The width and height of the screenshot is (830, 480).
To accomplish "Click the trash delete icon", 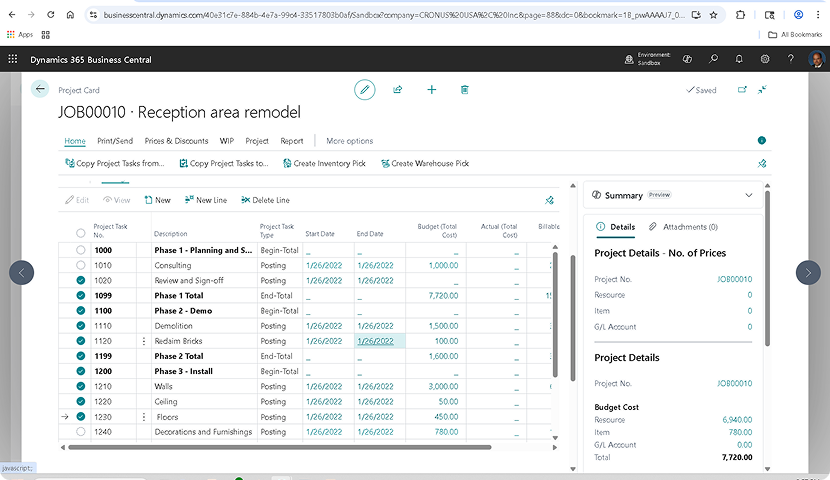I will [465, 90].
